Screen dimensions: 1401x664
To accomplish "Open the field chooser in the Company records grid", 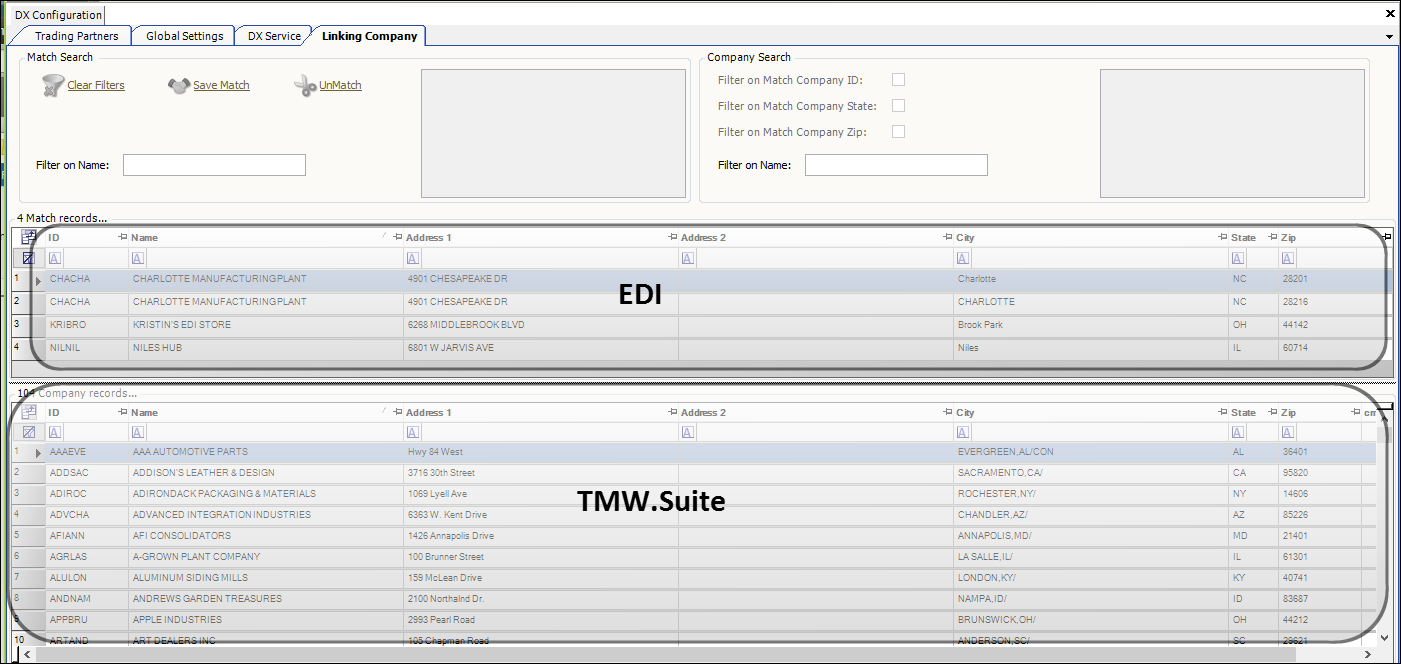I will 29,412.
